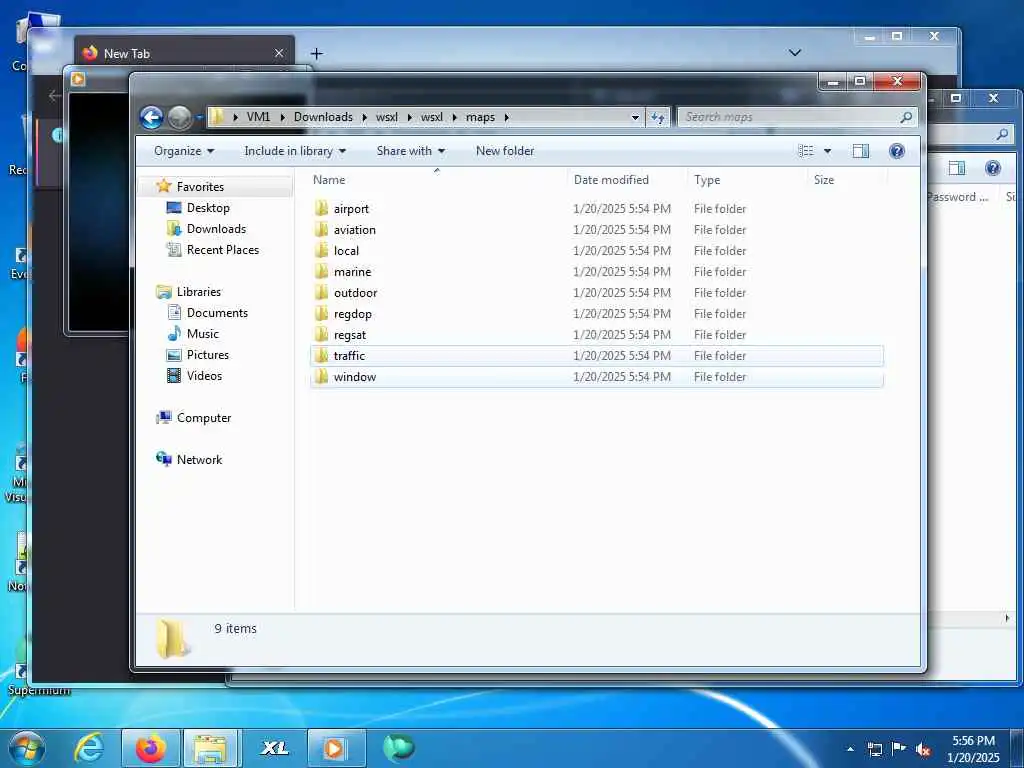Open the Documents library
Viewport: 1024px width, 768px height.
pos(217,313)
